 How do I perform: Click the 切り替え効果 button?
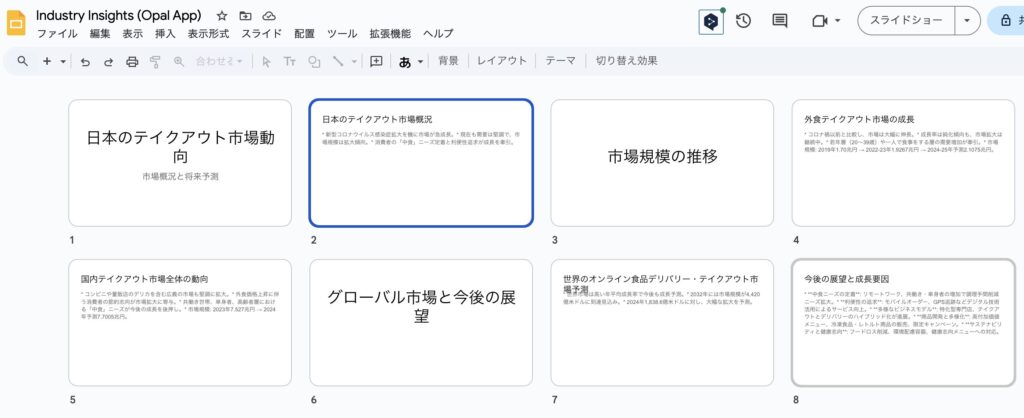(626, 61)
